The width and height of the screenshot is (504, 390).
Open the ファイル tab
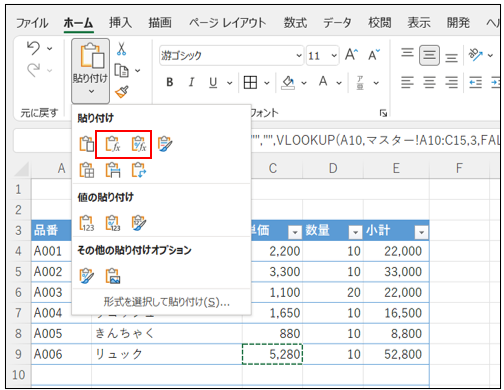[x=32, y=23]
